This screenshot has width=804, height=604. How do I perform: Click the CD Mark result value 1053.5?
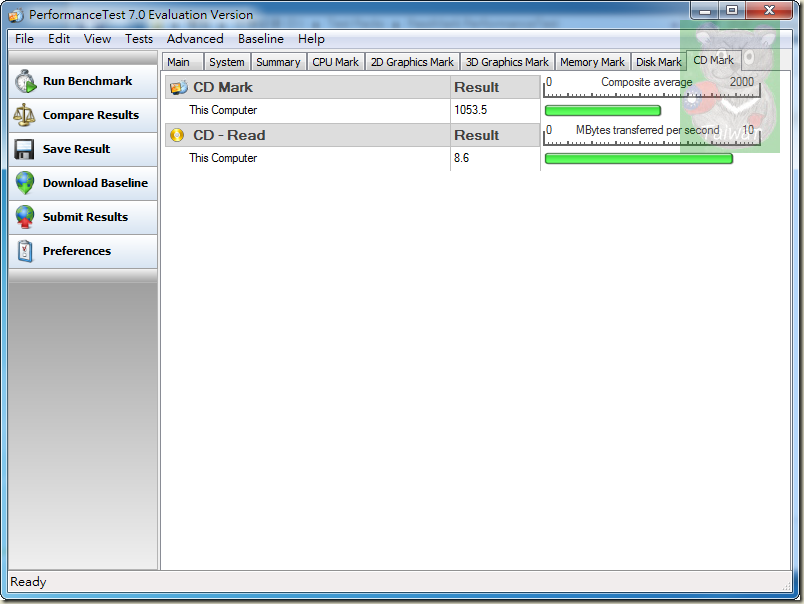pos(470,110)
